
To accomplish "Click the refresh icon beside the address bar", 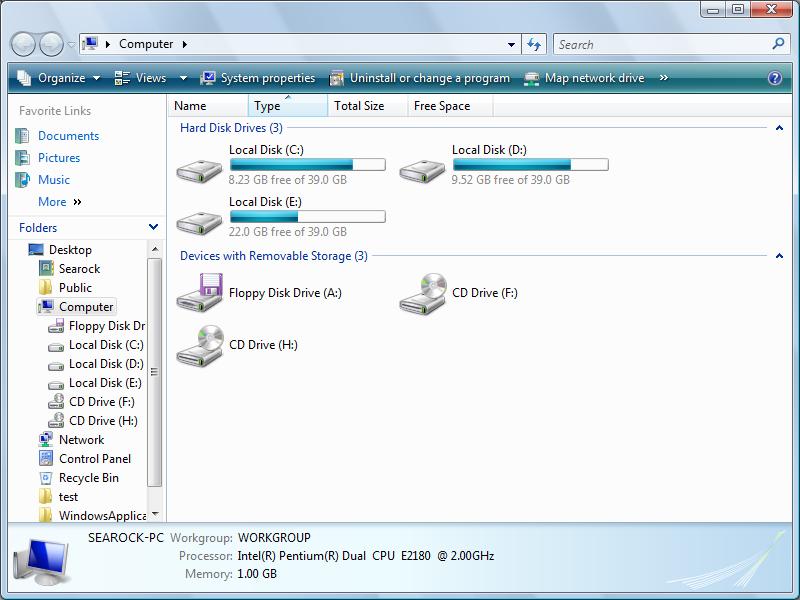I will (533, 44).
